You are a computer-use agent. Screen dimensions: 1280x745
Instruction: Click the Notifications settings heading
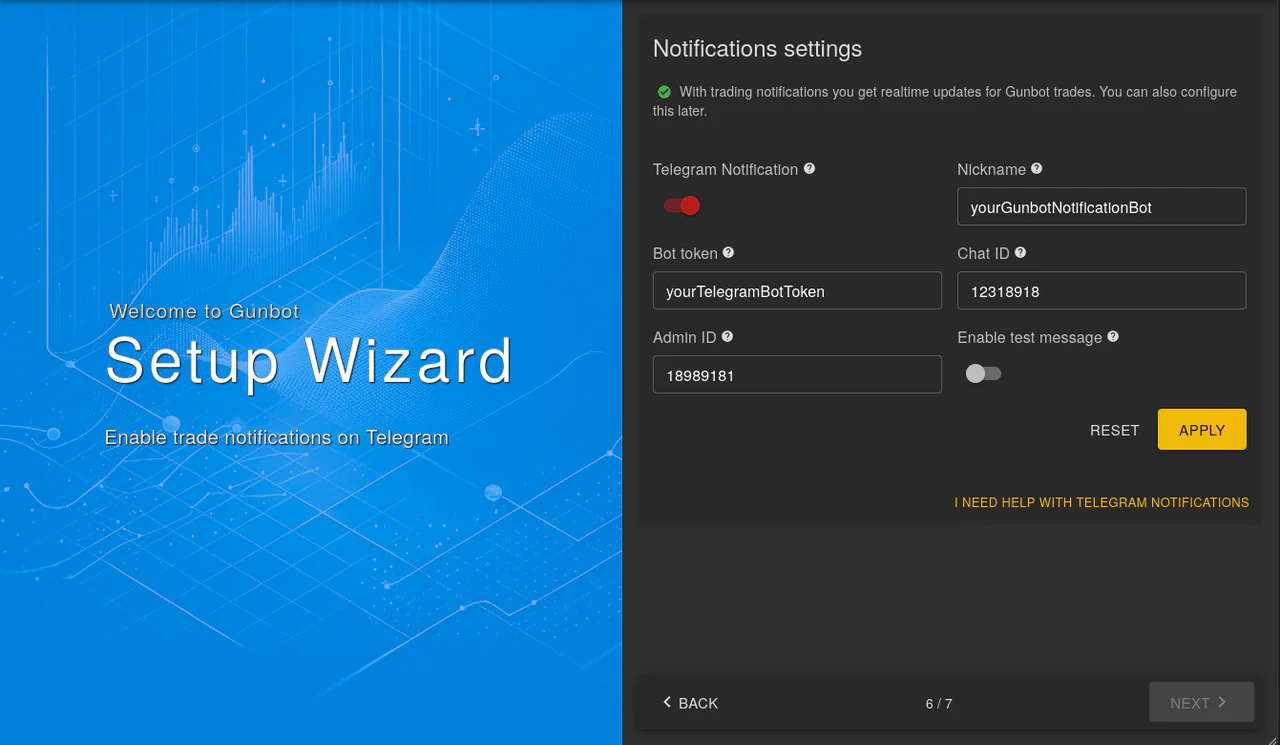coord(757,48)
